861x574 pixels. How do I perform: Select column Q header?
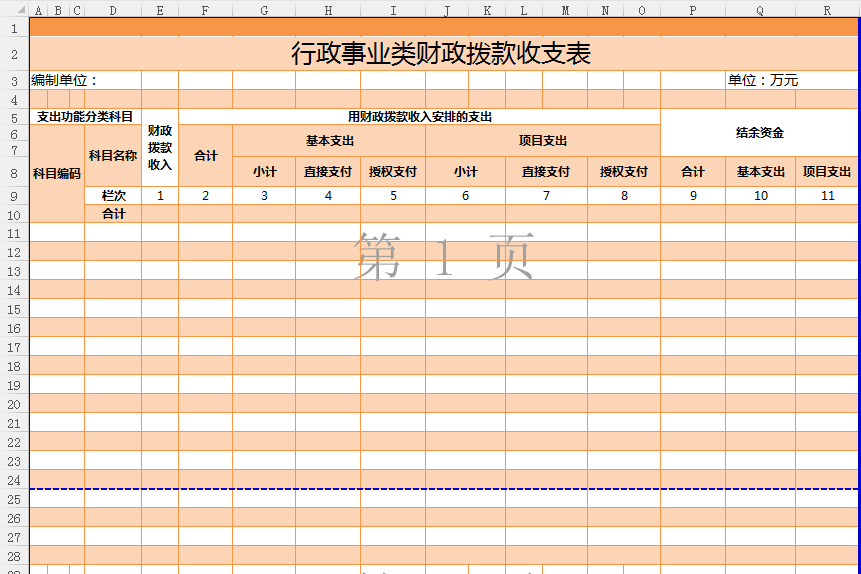pos(760,10)
